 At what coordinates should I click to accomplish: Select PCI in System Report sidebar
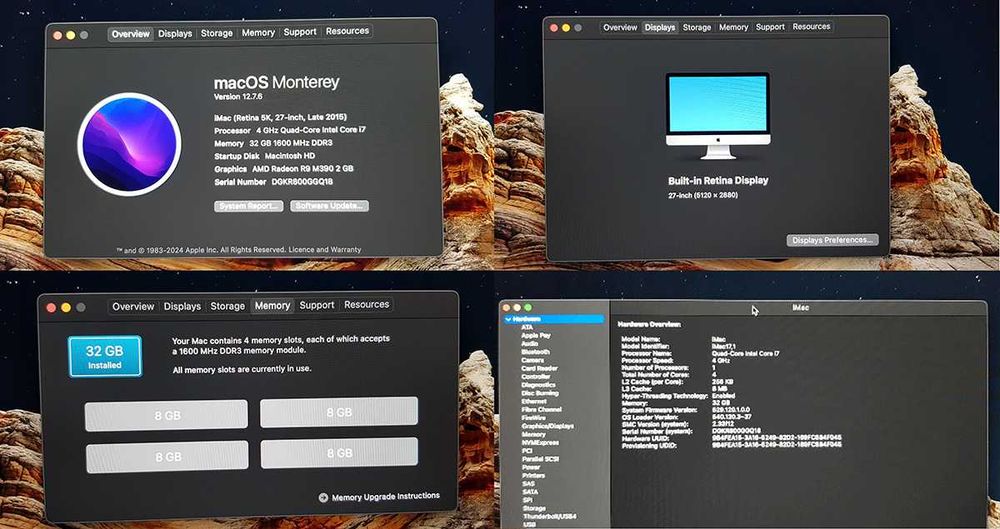(526, 451)
